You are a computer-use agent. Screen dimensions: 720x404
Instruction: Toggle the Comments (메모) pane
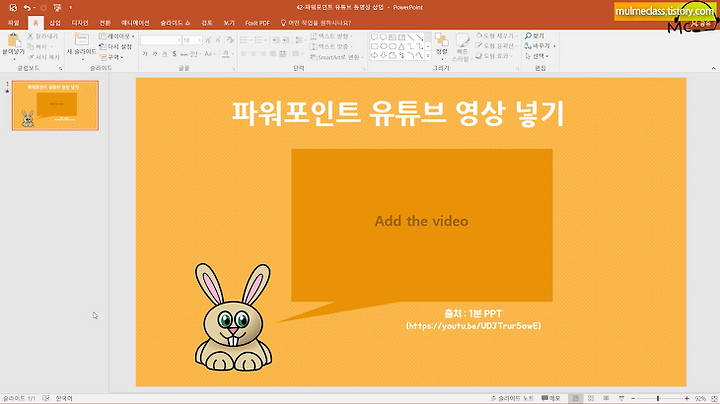551,398
